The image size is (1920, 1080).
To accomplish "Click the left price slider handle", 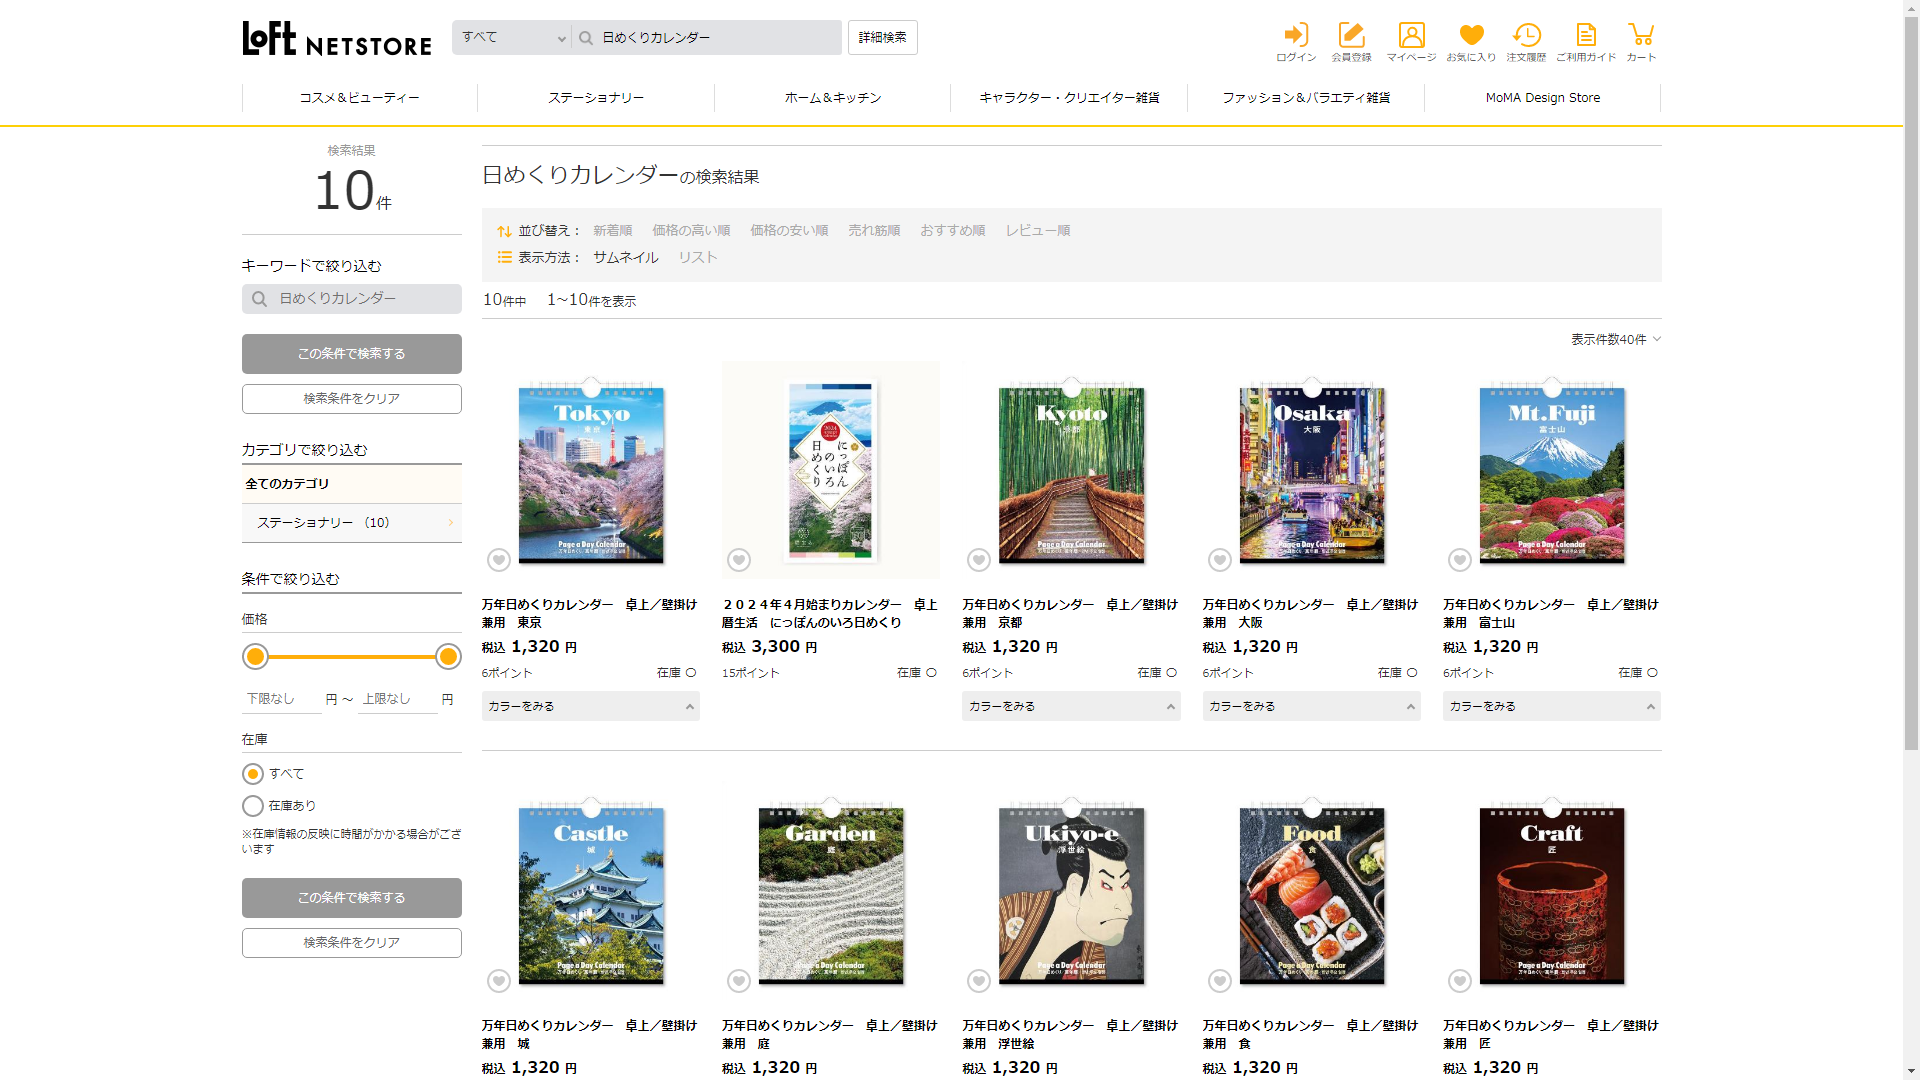I will (256, 656).
